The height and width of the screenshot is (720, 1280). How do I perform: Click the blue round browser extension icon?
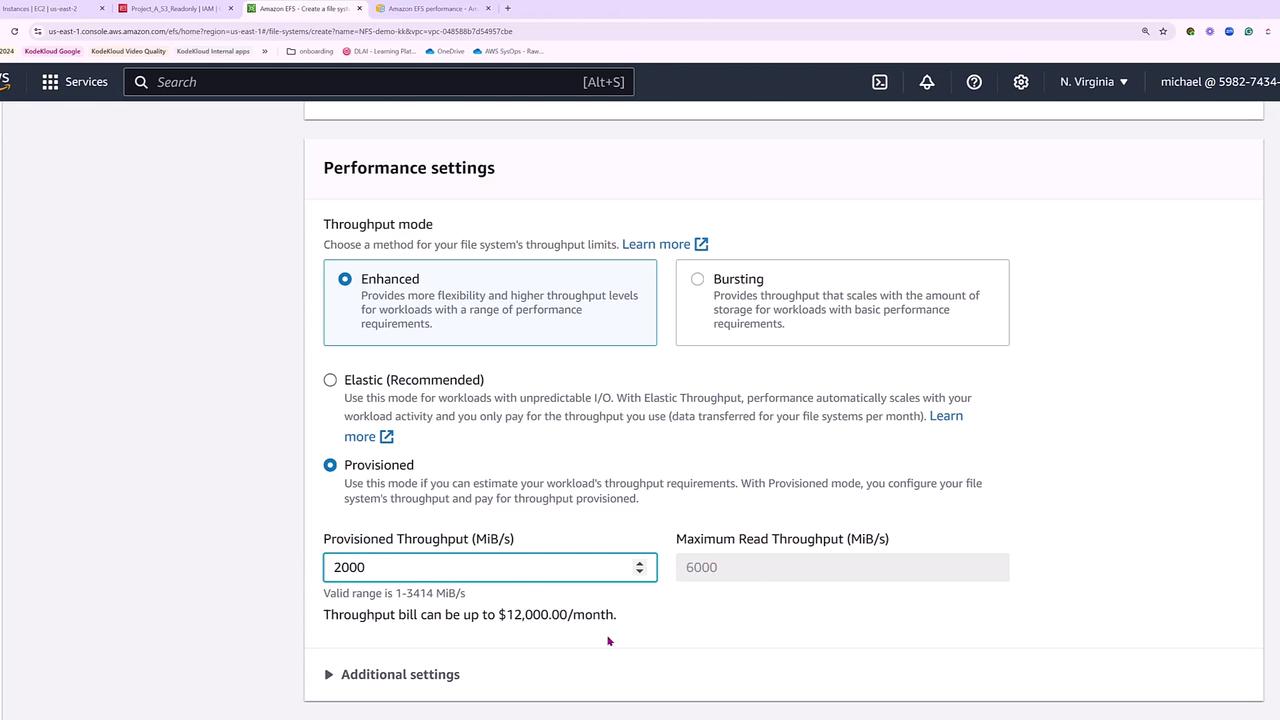click(x=1229, y=31)
